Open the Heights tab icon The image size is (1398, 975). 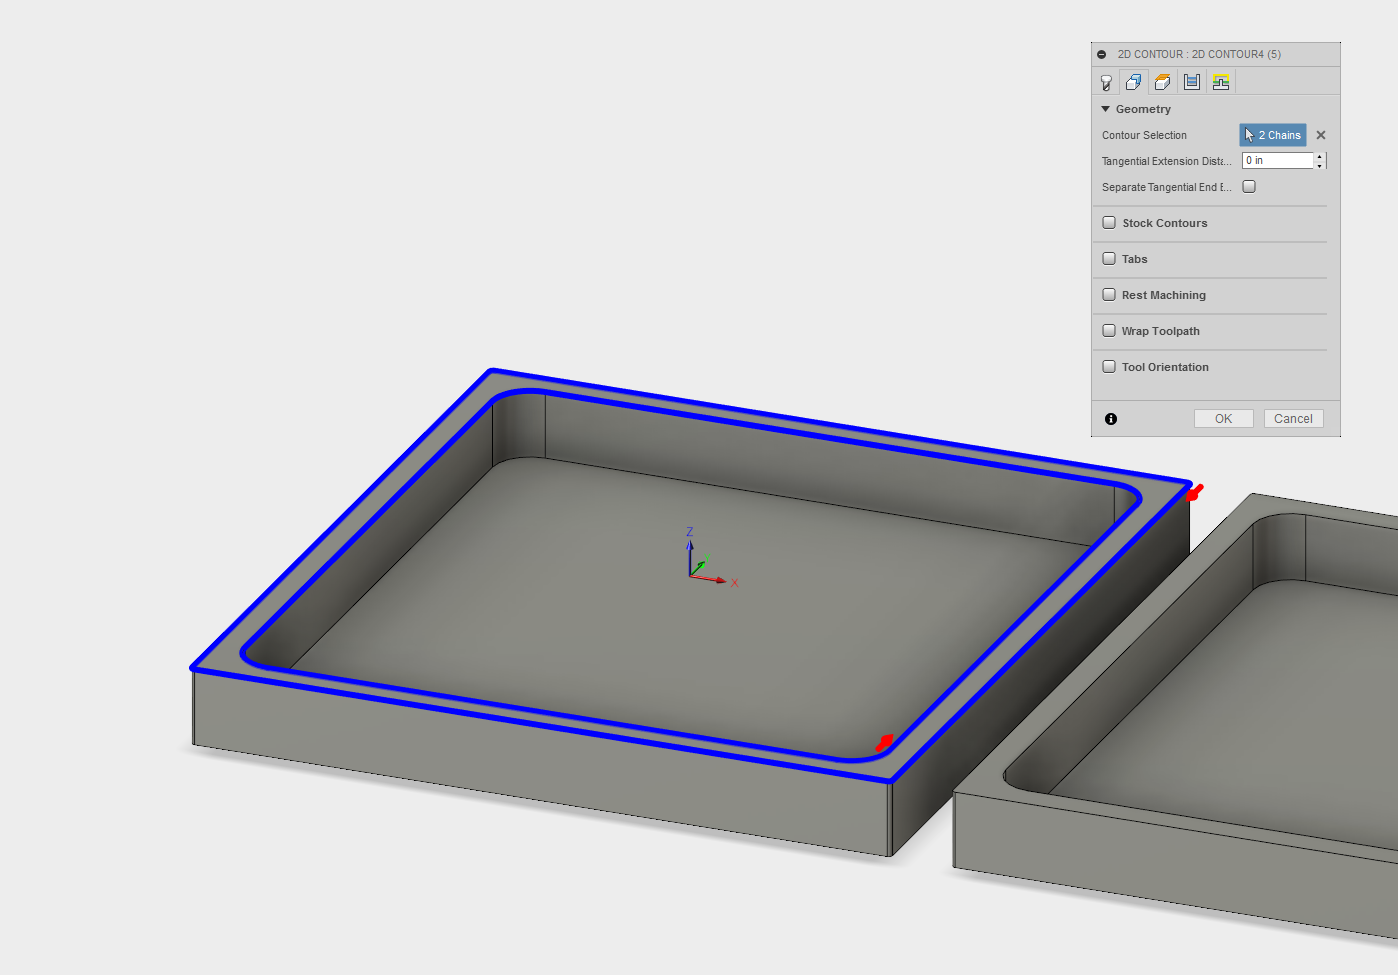pos(1162,83)
